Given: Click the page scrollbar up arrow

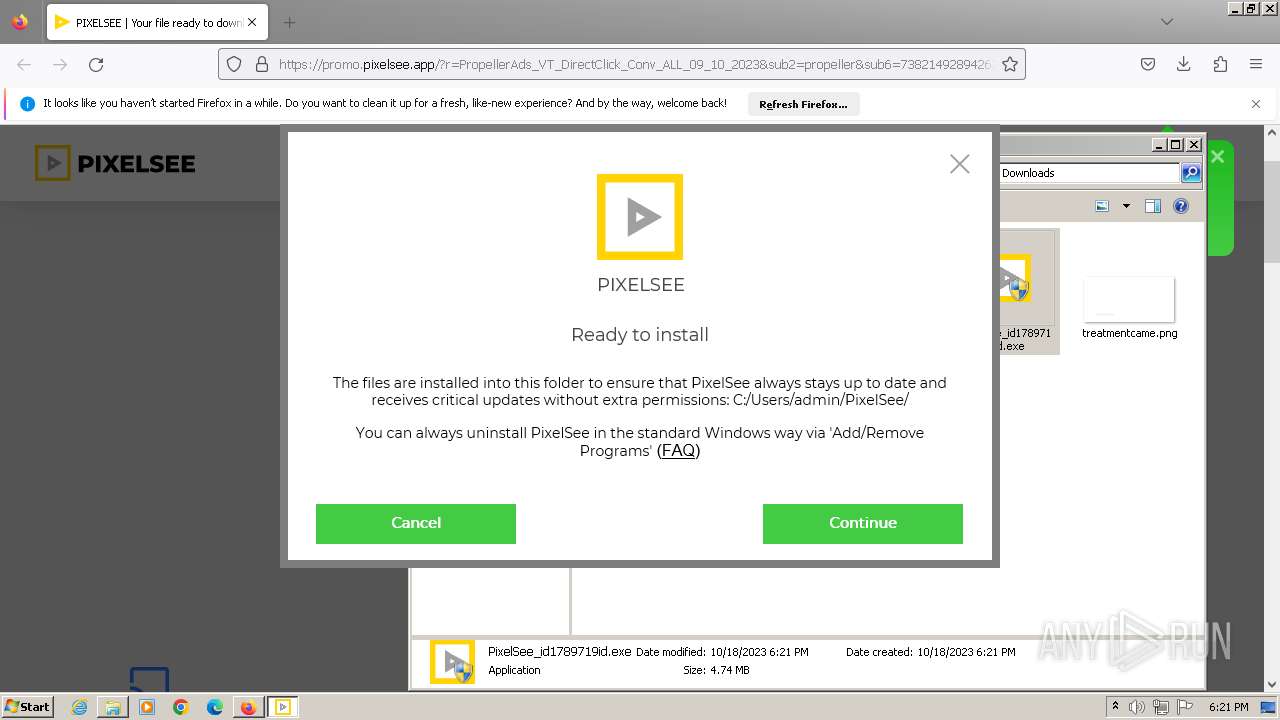Looking at the screenshot, I should tap(1273, 133).
